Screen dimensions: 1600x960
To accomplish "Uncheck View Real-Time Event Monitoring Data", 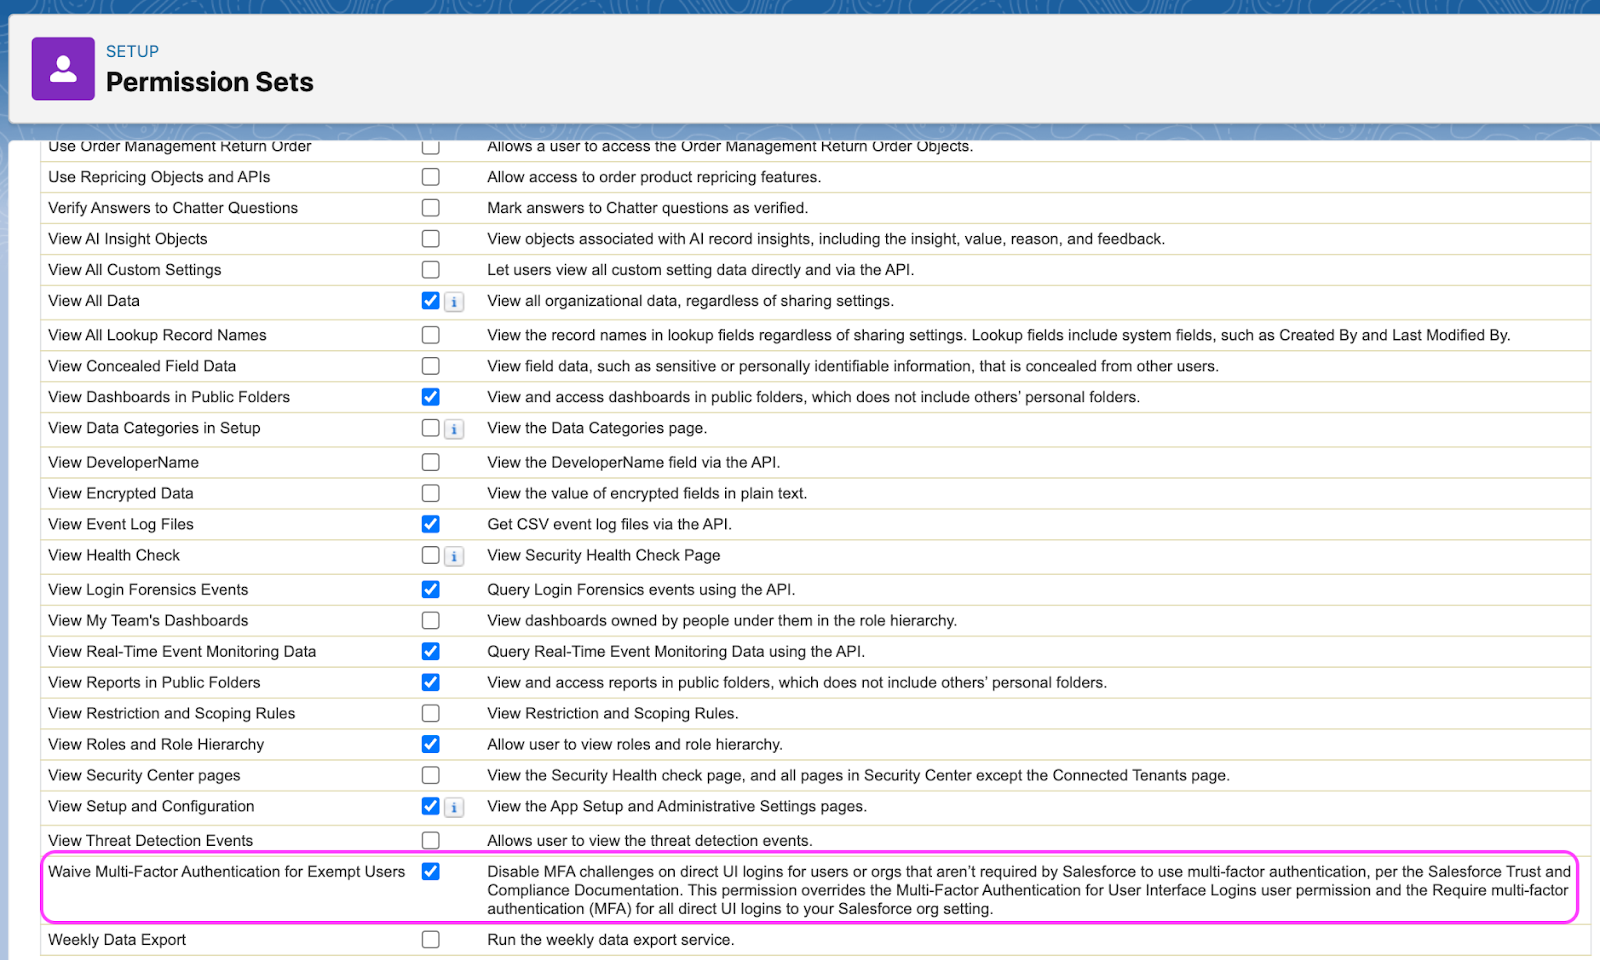I will coord(431,652).
